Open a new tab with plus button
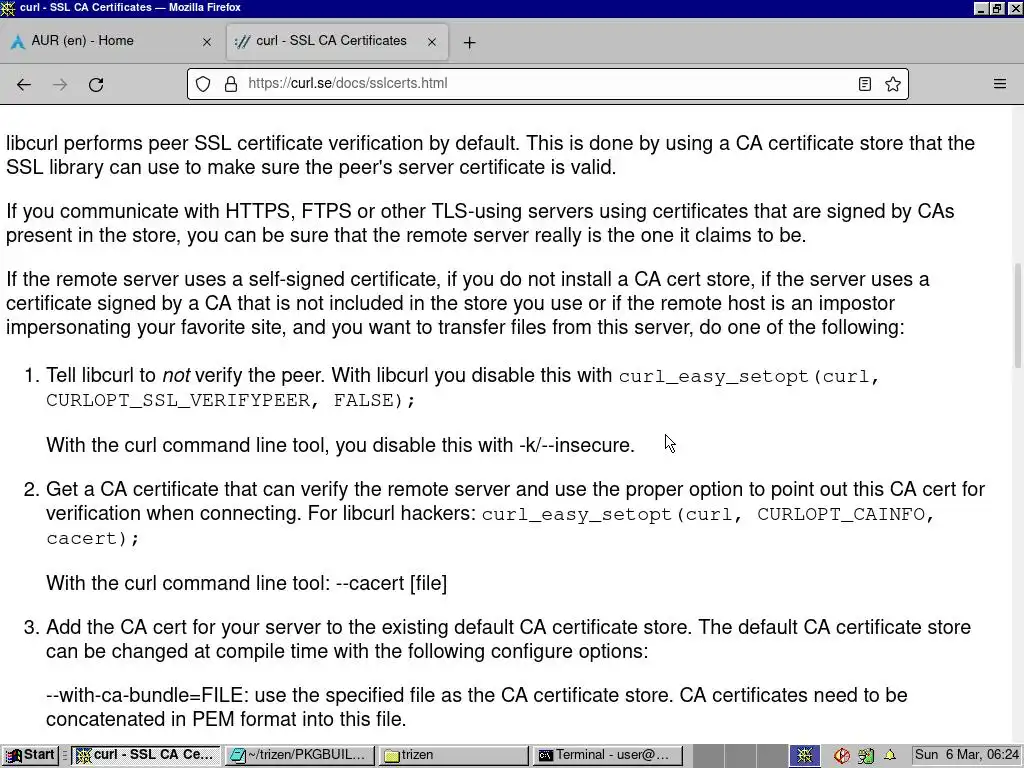The image size is (1024, 768). 469,42
